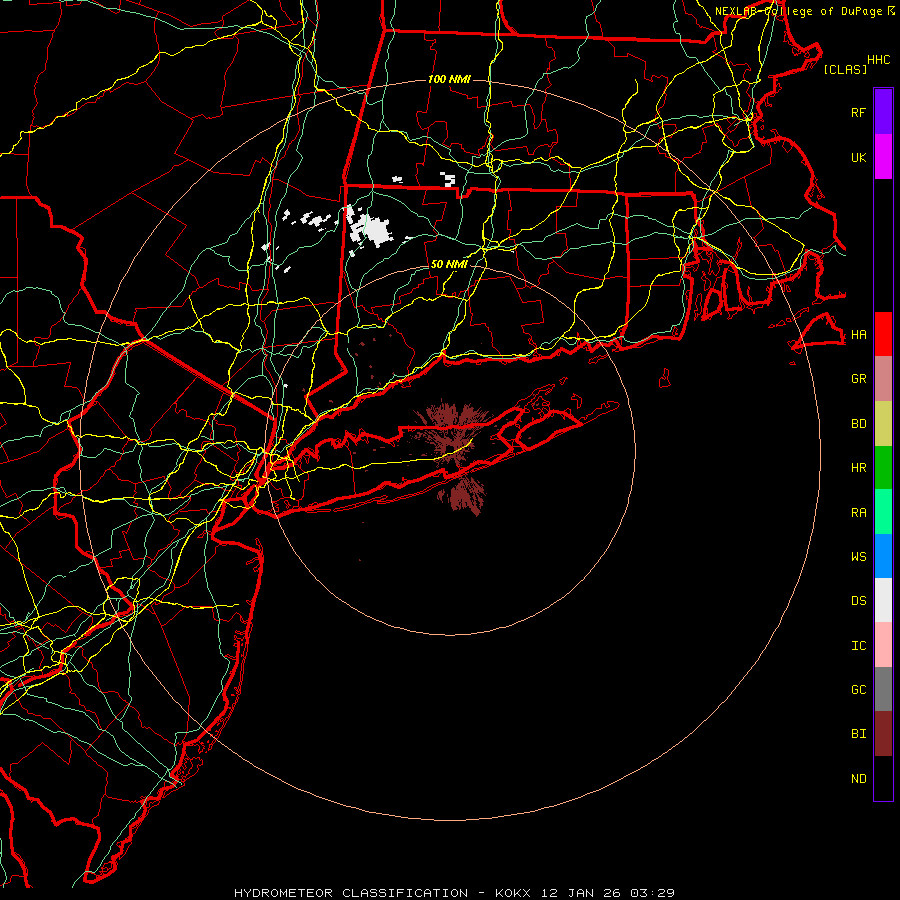The image size is (900, 900).
Task: Click the HA legend label
Action: [x=858, y=334]
